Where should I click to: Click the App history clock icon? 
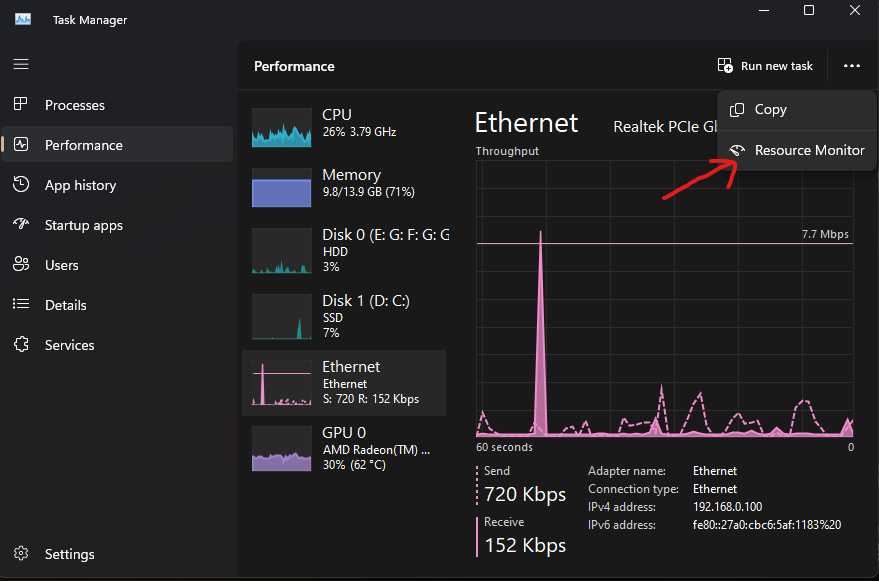(21, 185)
